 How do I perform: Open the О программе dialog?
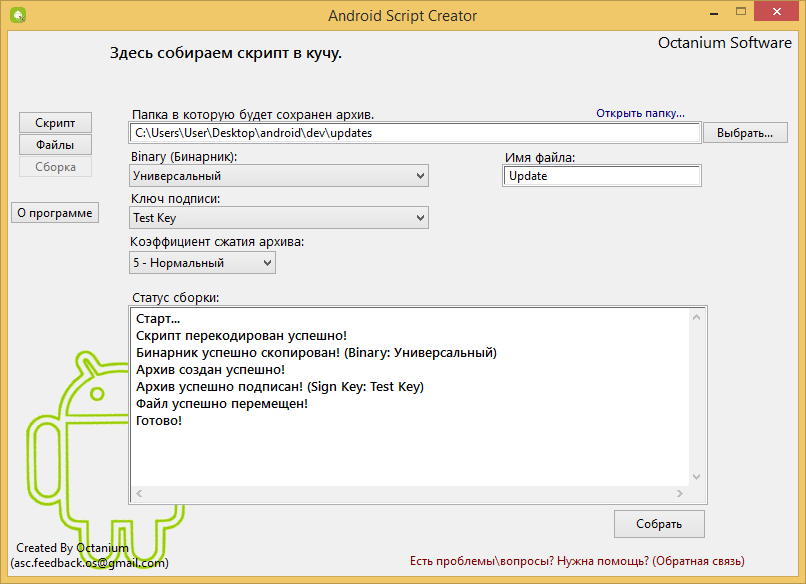coord(55,213)
